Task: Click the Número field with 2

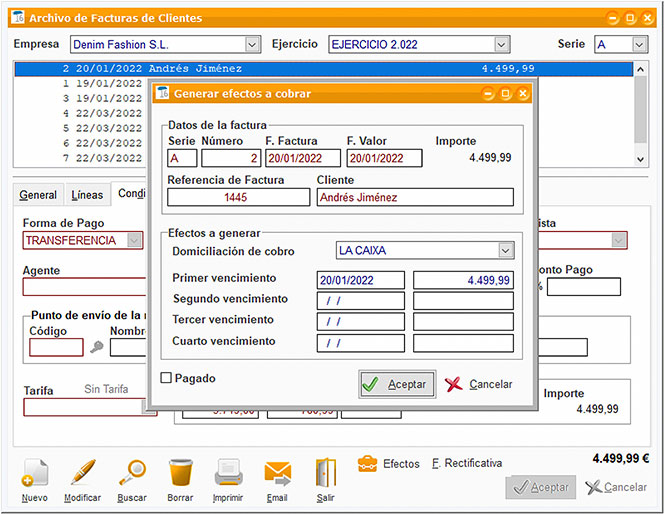Action: coord(231,158)
